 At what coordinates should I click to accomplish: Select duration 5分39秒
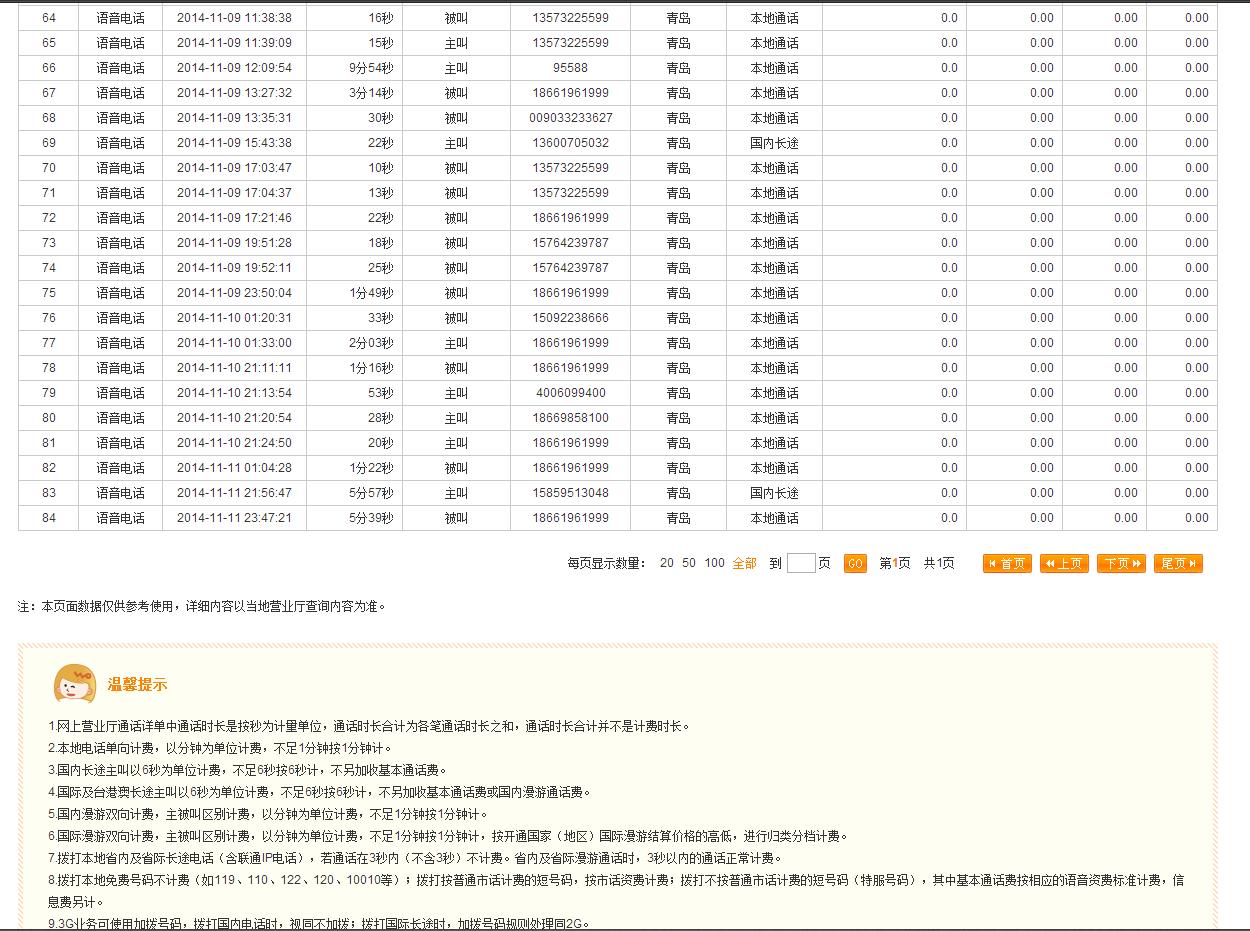point(371,518)
